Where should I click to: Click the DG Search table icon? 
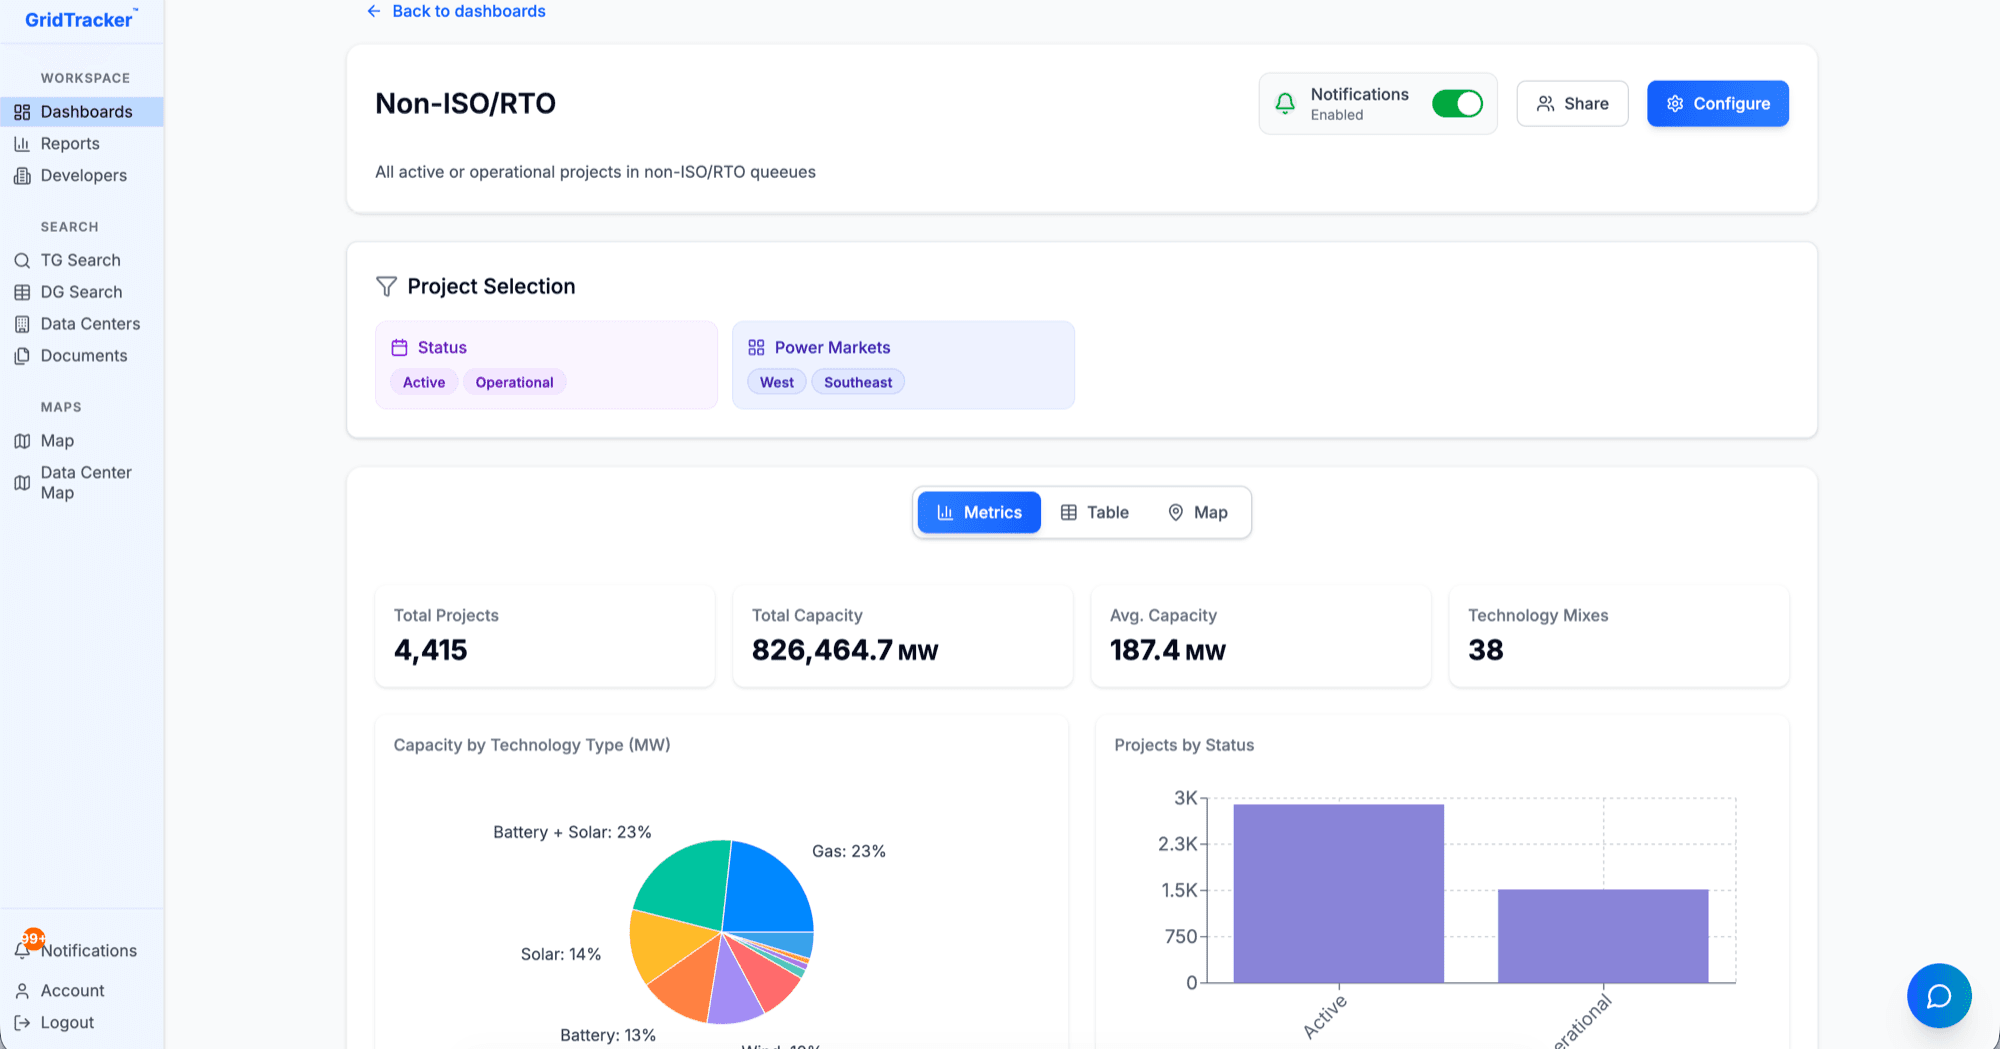22,292
